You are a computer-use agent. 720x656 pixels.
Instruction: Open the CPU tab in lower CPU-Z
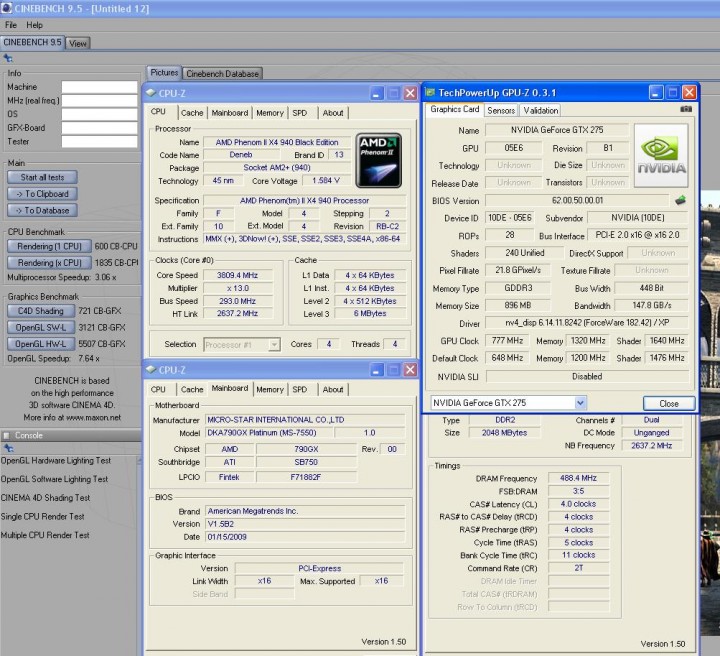(x=158, y=389)
